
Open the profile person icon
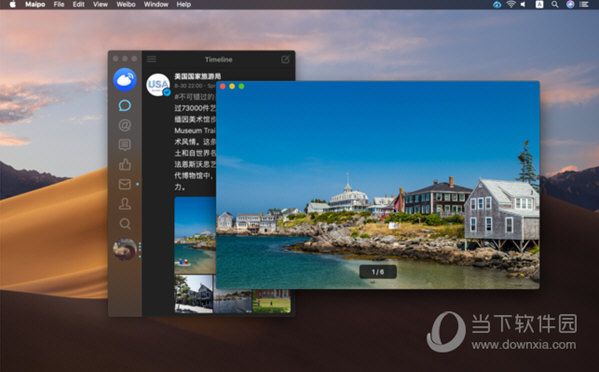tap(125, 204)
